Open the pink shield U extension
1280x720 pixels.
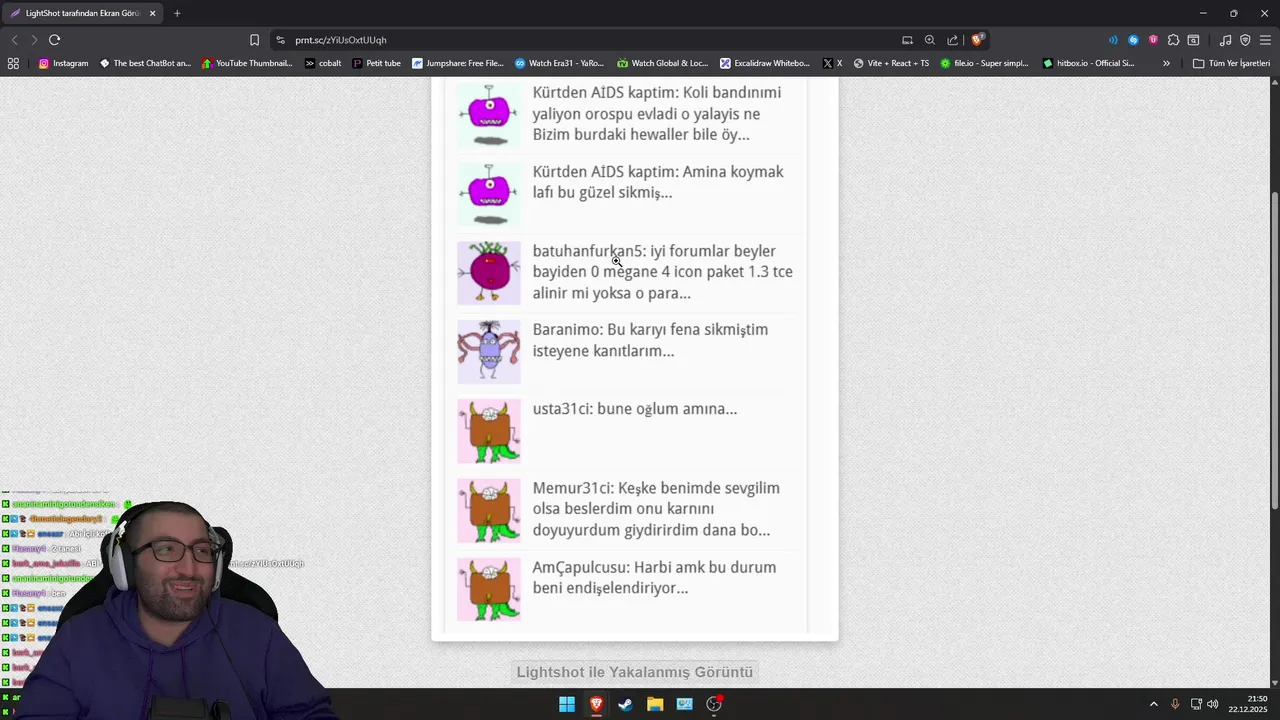pyautogui.click(x=1153, y=40)
